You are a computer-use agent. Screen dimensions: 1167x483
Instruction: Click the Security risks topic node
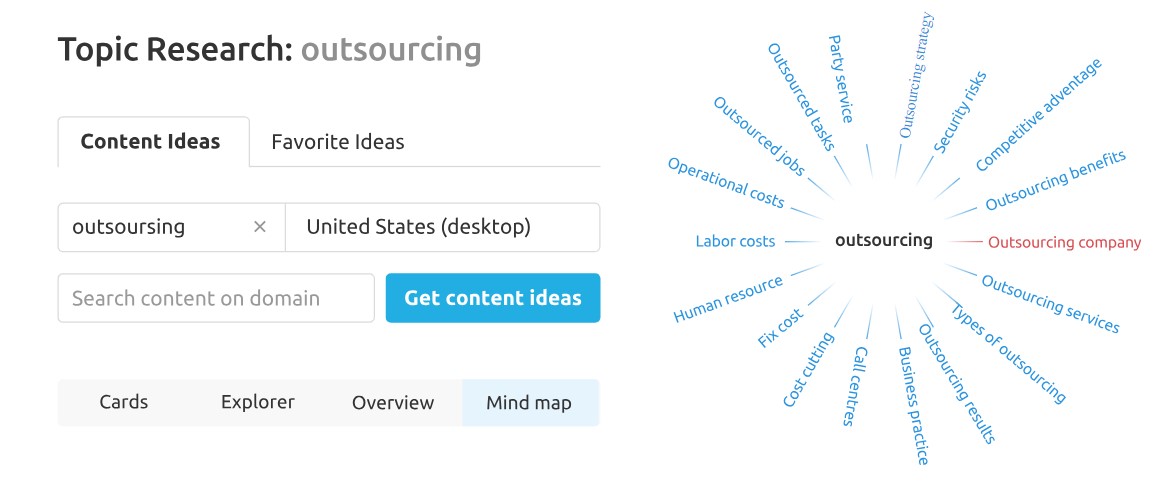(960, 113)
